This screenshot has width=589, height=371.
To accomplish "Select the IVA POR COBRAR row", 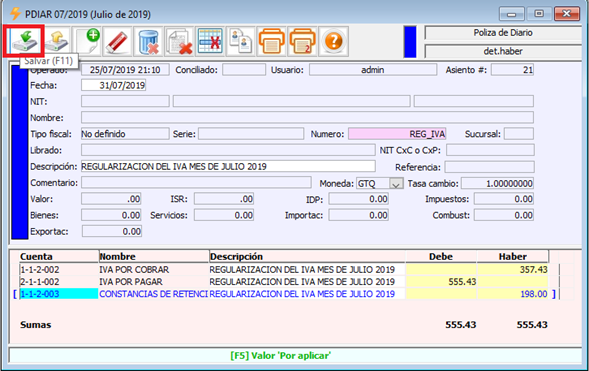I will pos(284,270).
